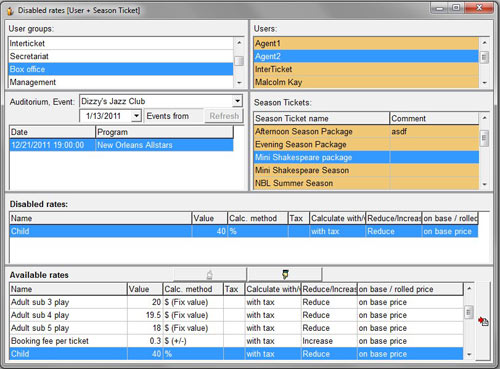Click the Value header in Disabled rates
The image size is (500, 369).
[x=210, y=218]
